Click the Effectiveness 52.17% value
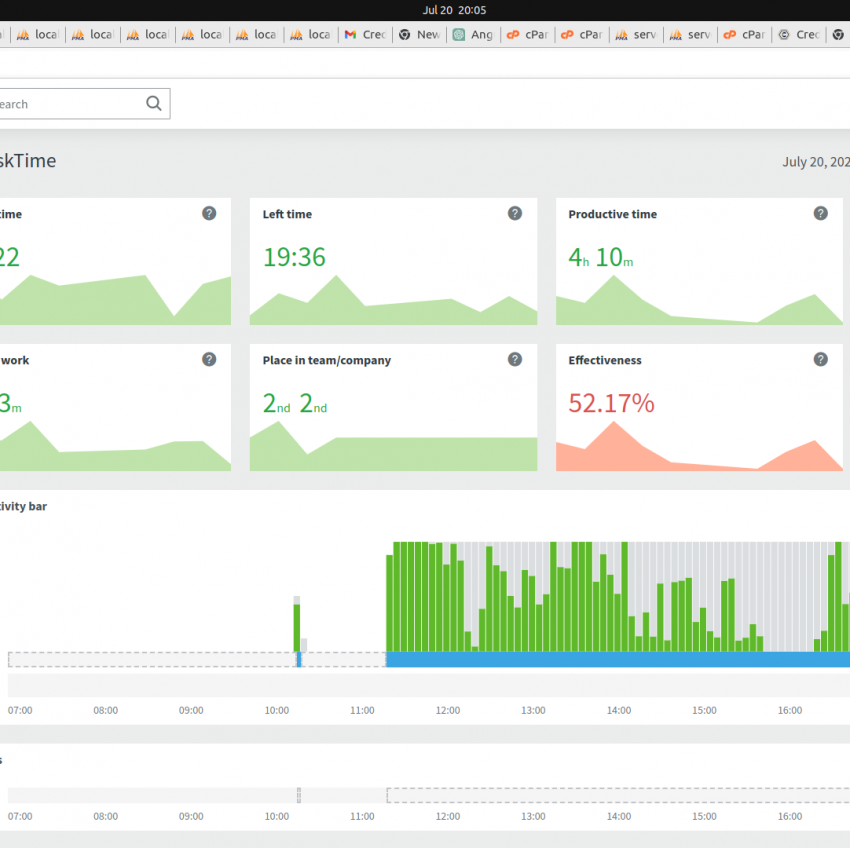This screenshot has height=848, width=850. [x=611, y=403]
